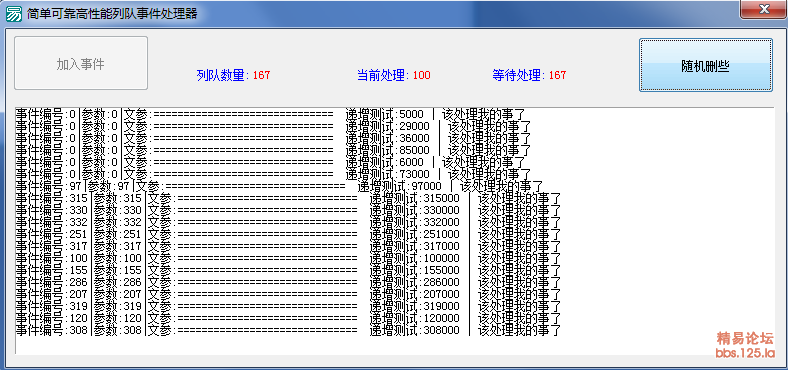
Task: Close the window with the X button
Action: (763, 9)
